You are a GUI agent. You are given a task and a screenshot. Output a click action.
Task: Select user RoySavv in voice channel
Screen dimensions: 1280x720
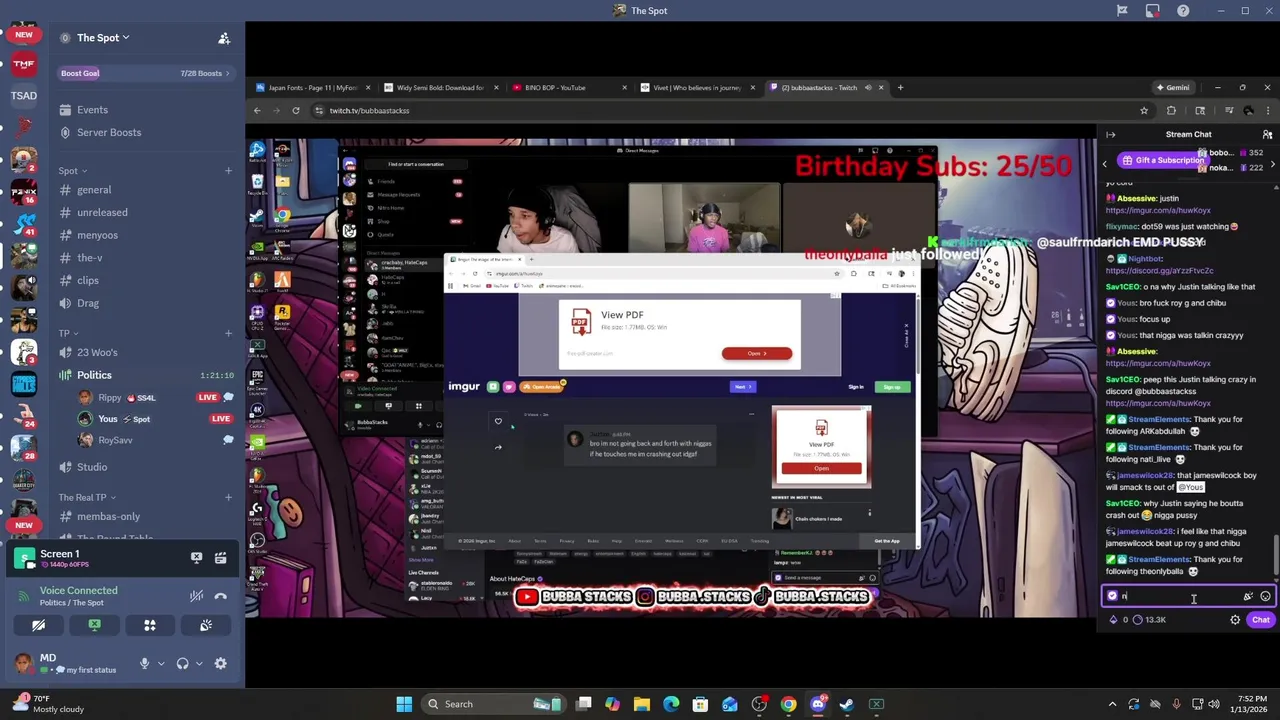point(155,440)
